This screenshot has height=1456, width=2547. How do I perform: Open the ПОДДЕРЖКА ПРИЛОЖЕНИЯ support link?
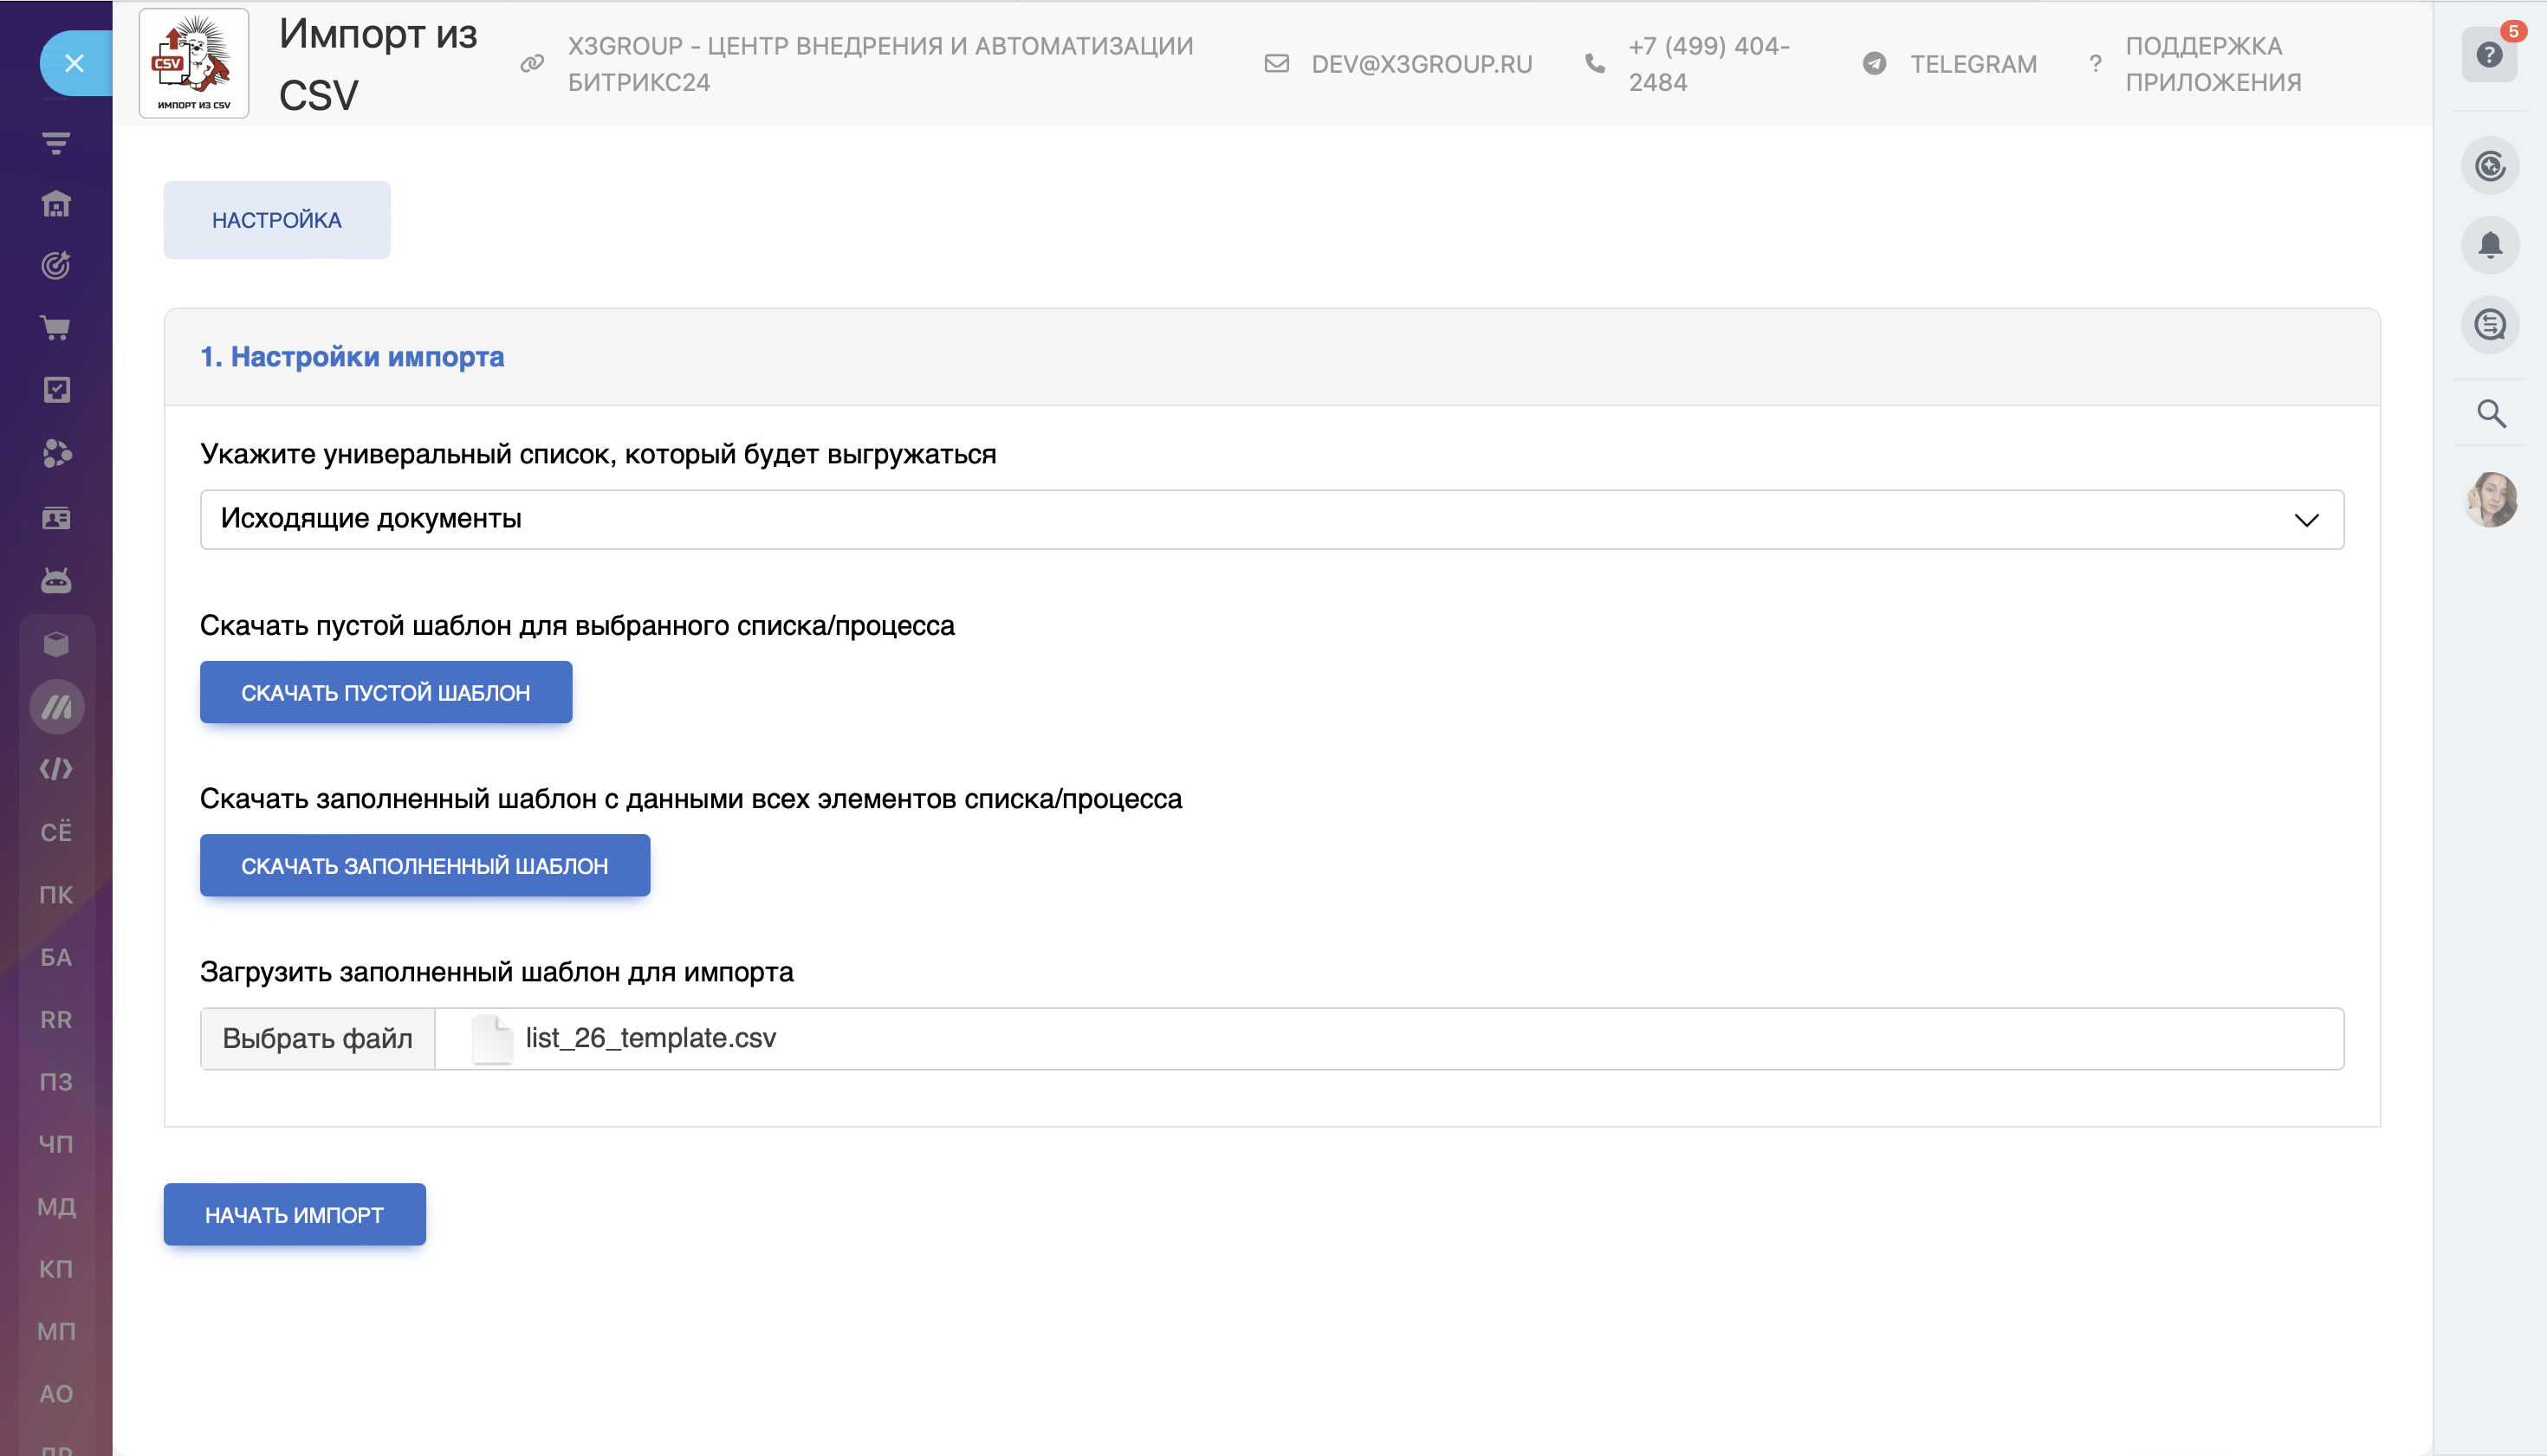[2212, 64]
